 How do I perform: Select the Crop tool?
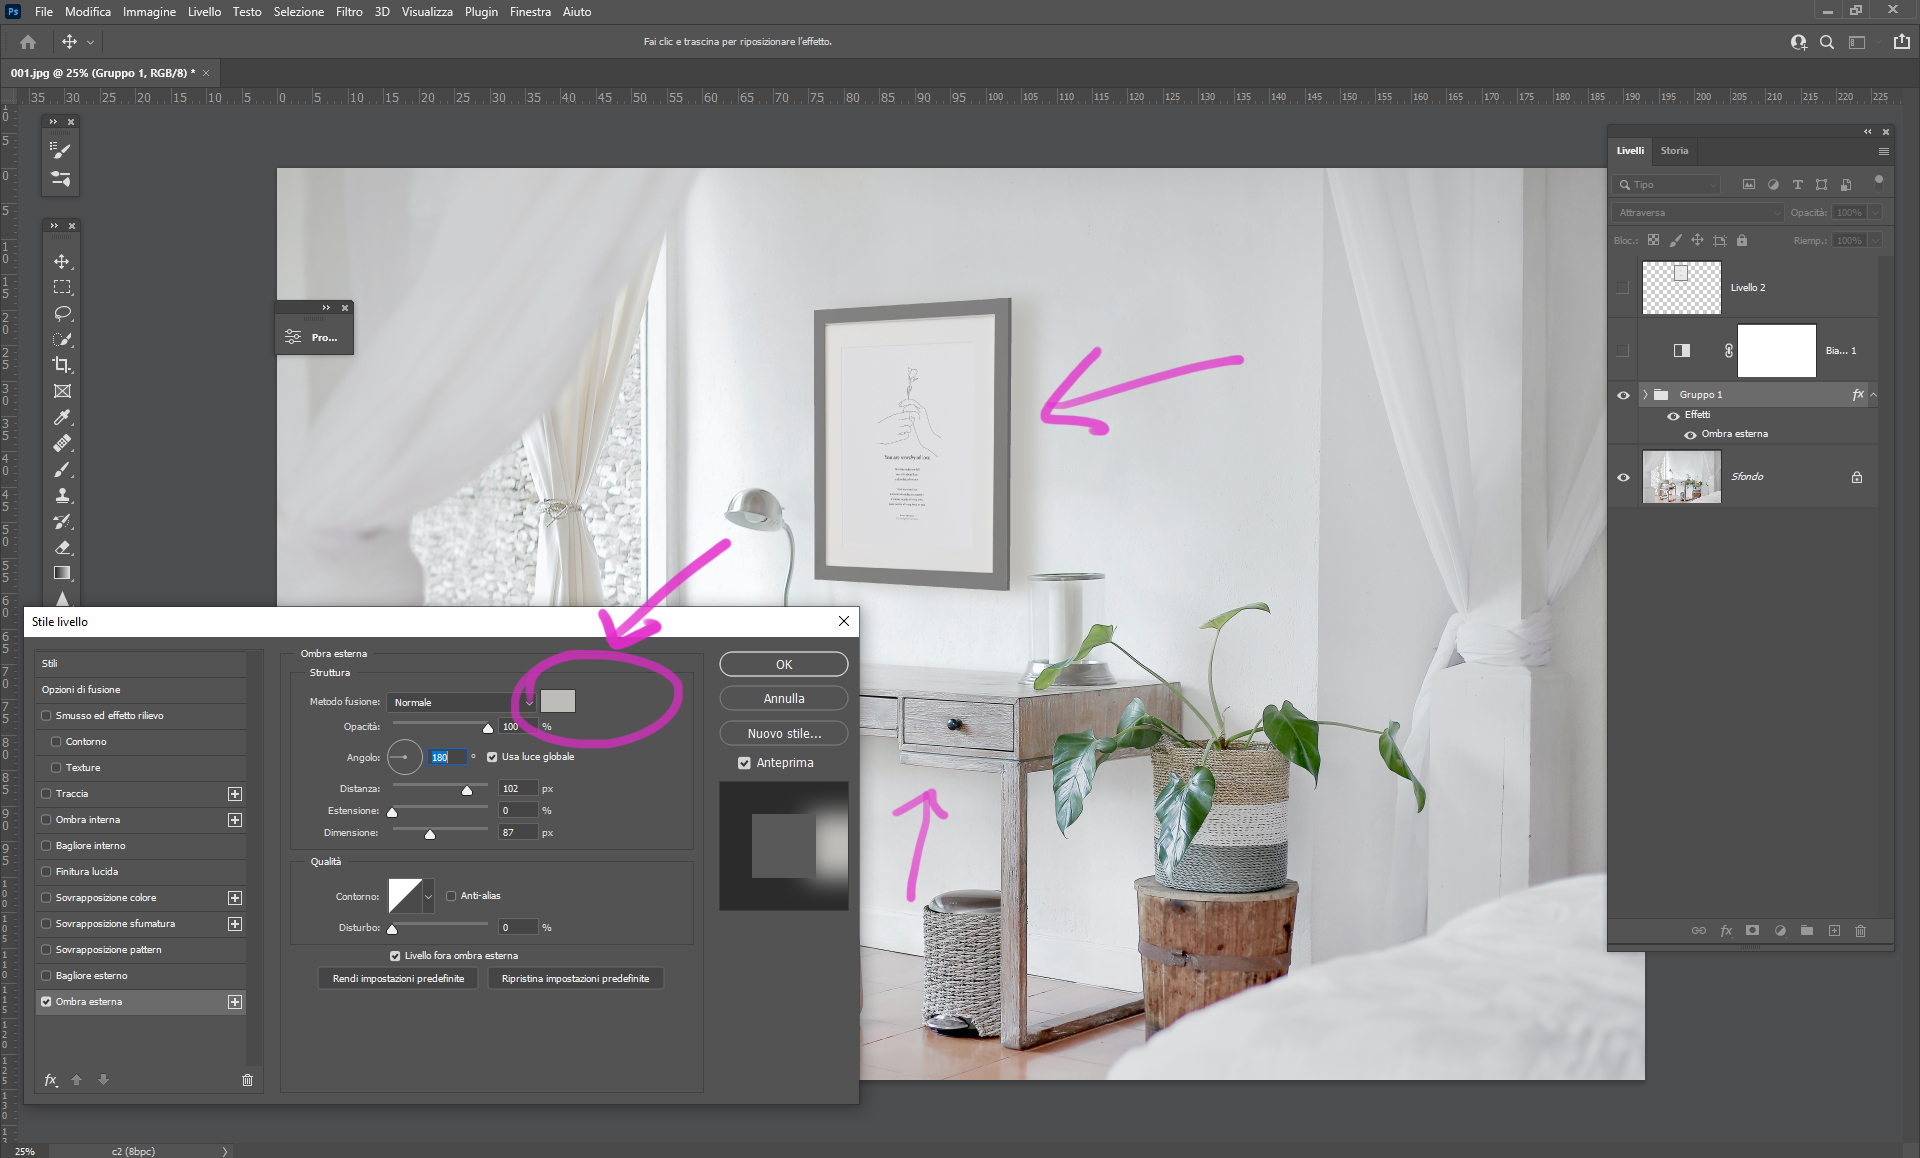click(x=62, y=365)
